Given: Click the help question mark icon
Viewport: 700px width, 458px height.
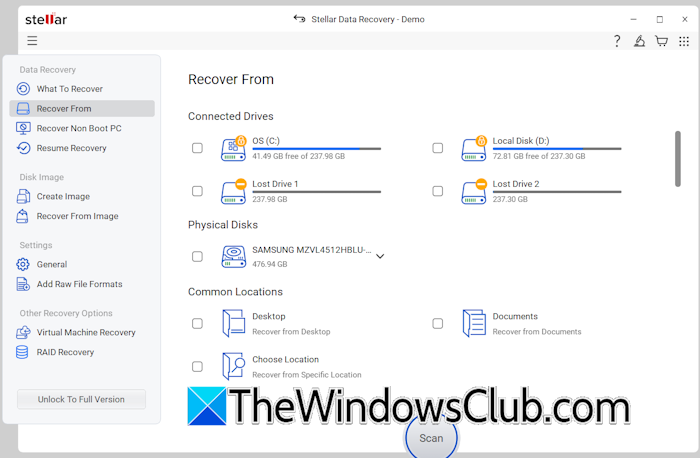Looking at the screenshot, I should (x=617, y=41).
